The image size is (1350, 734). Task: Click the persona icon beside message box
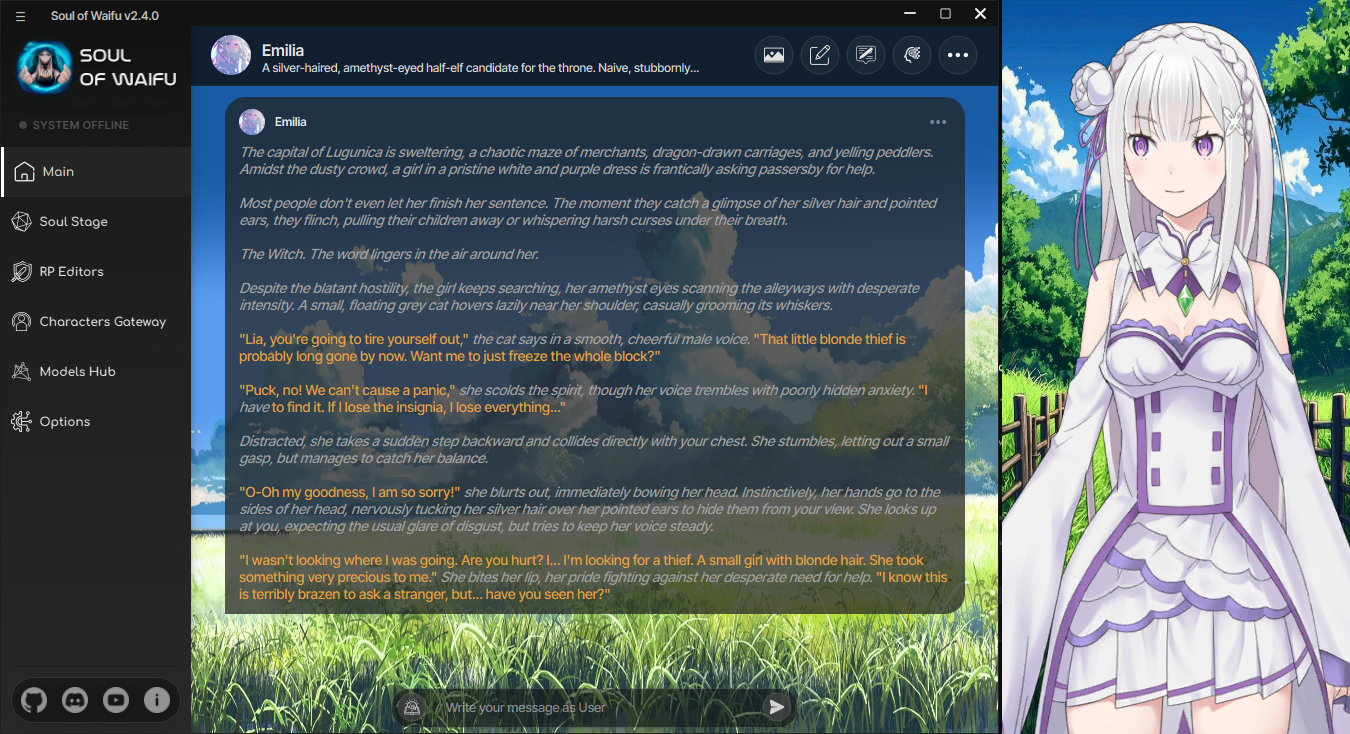coord(410,707)
